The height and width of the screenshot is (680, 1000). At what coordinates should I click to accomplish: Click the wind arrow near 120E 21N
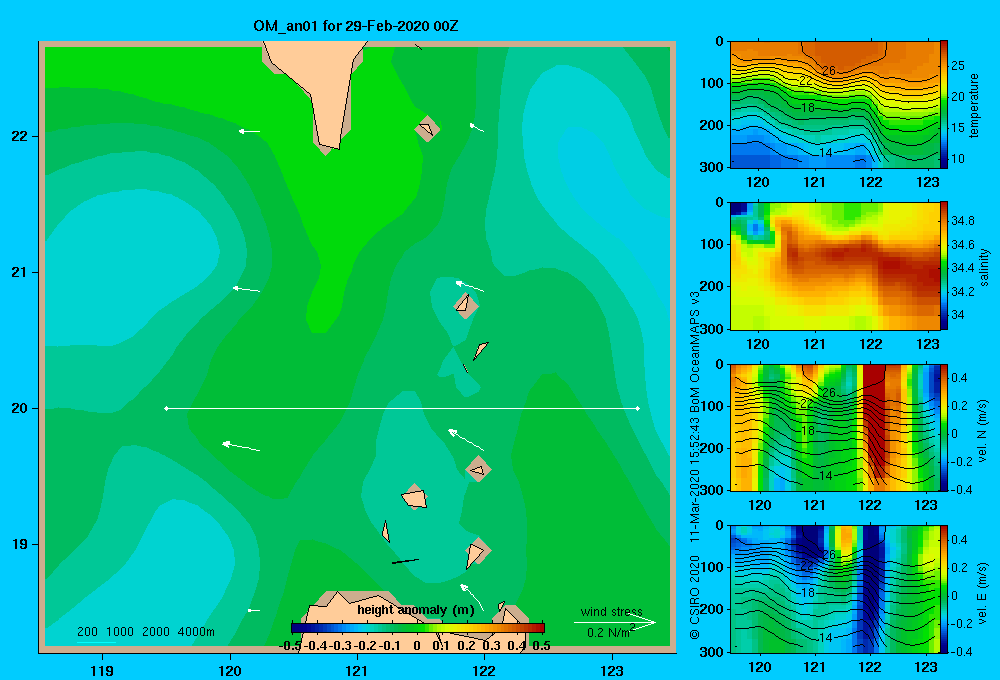tap(246, 289)
